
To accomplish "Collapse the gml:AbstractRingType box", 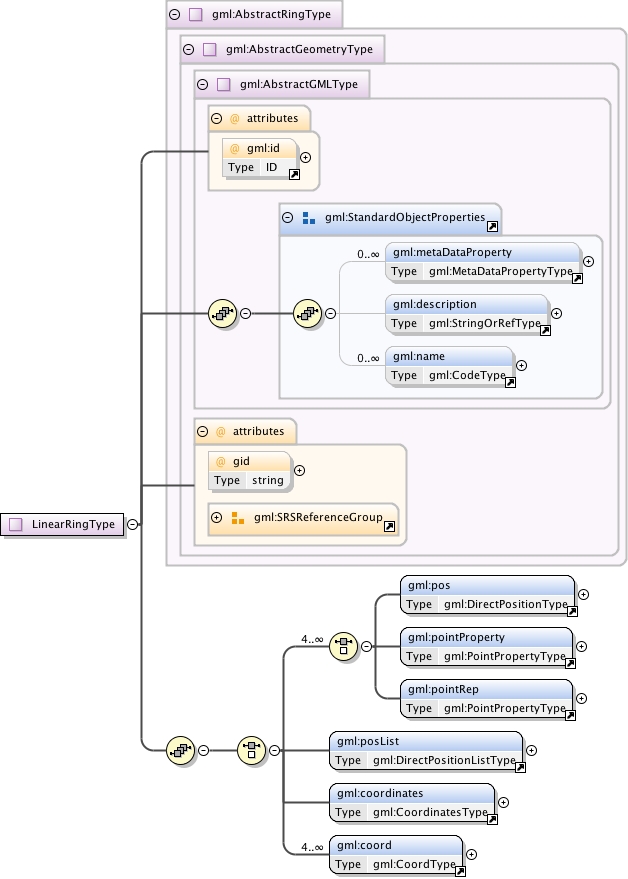I will [175, 15].
